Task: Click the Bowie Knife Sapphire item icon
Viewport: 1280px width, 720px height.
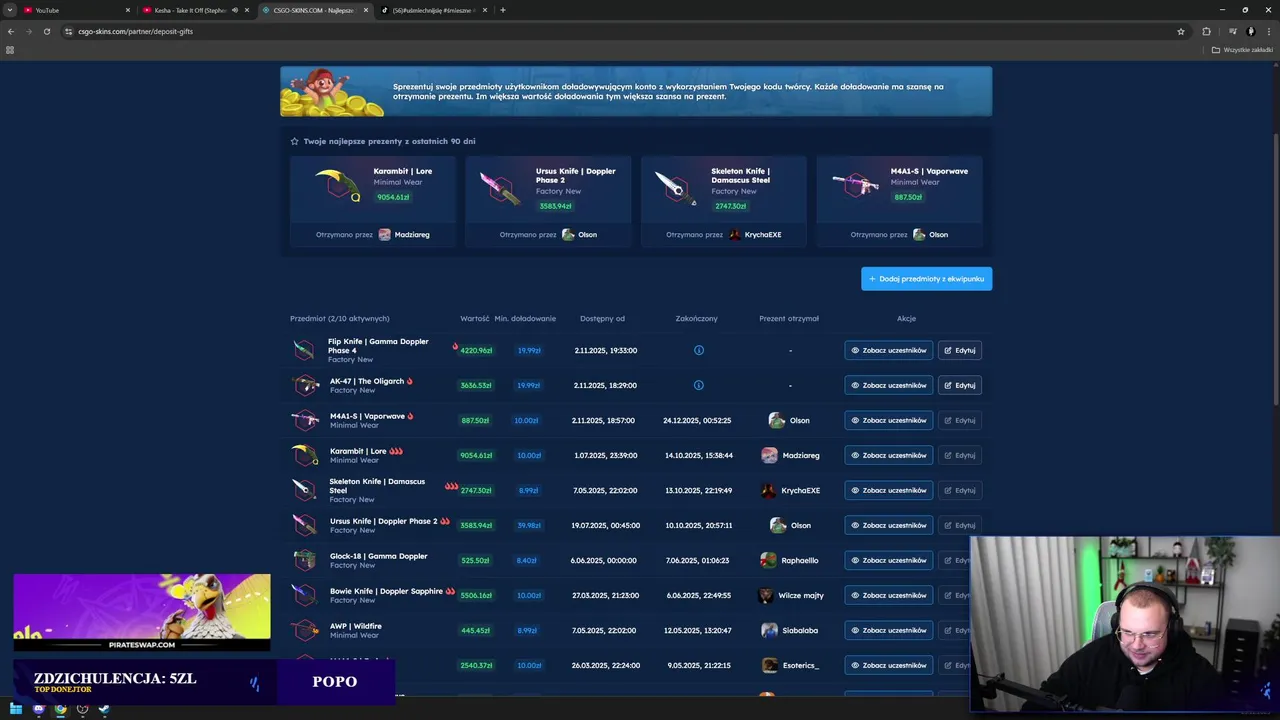Action: (305, 595)
